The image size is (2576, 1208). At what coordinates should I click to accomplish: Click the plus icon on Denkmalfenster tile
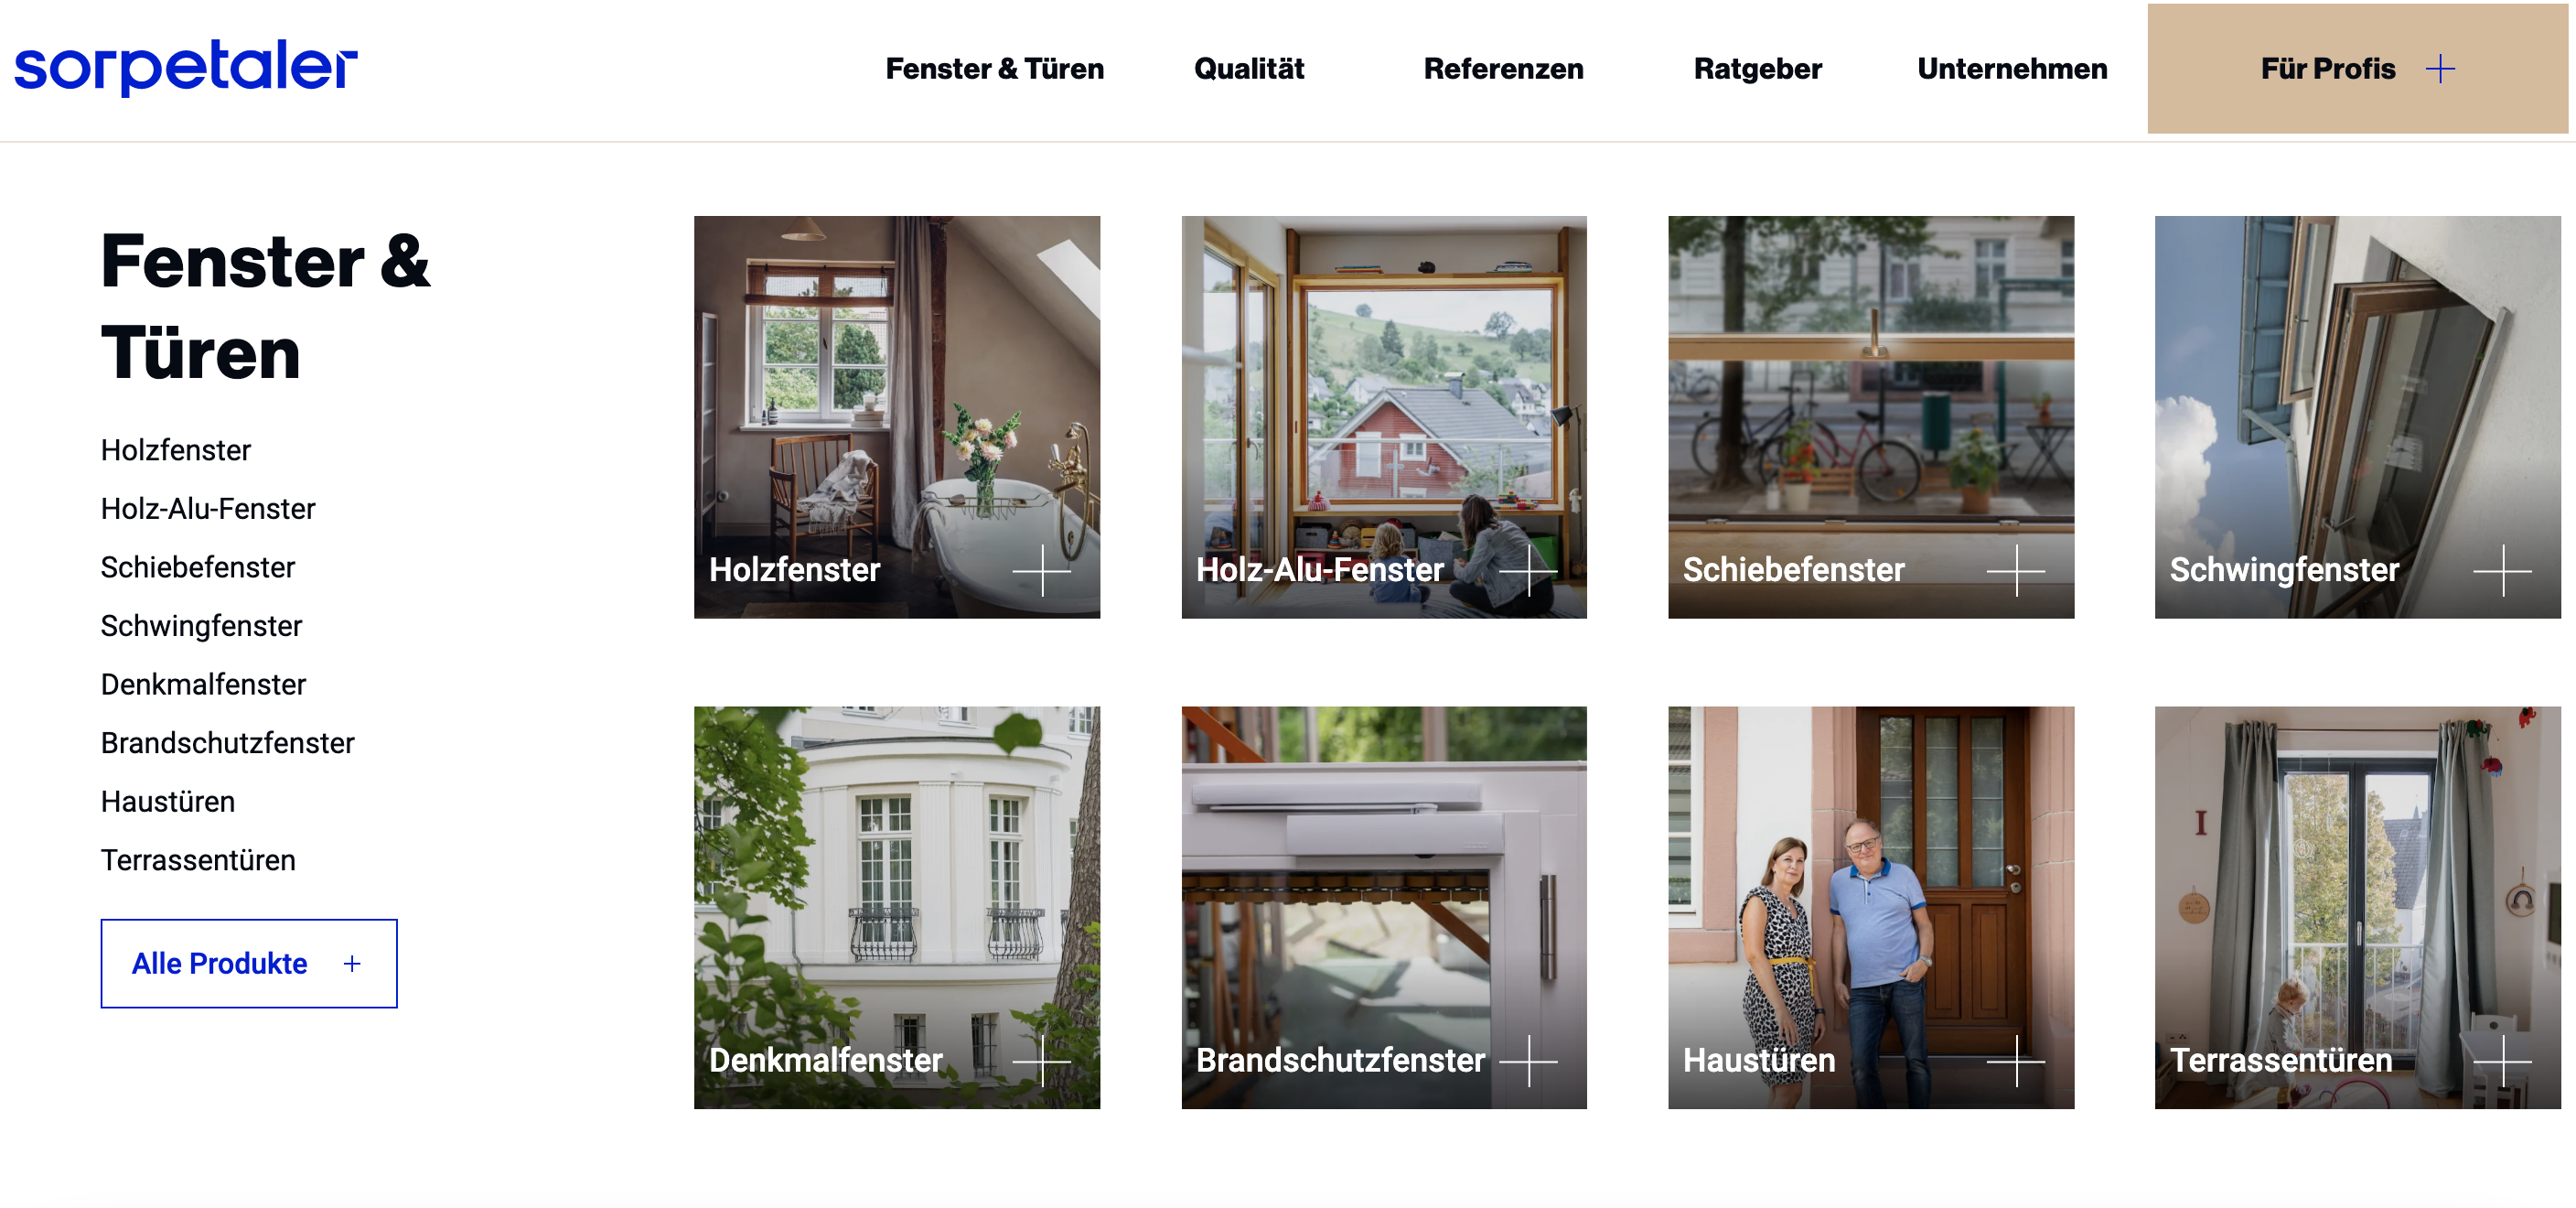1041,1060
